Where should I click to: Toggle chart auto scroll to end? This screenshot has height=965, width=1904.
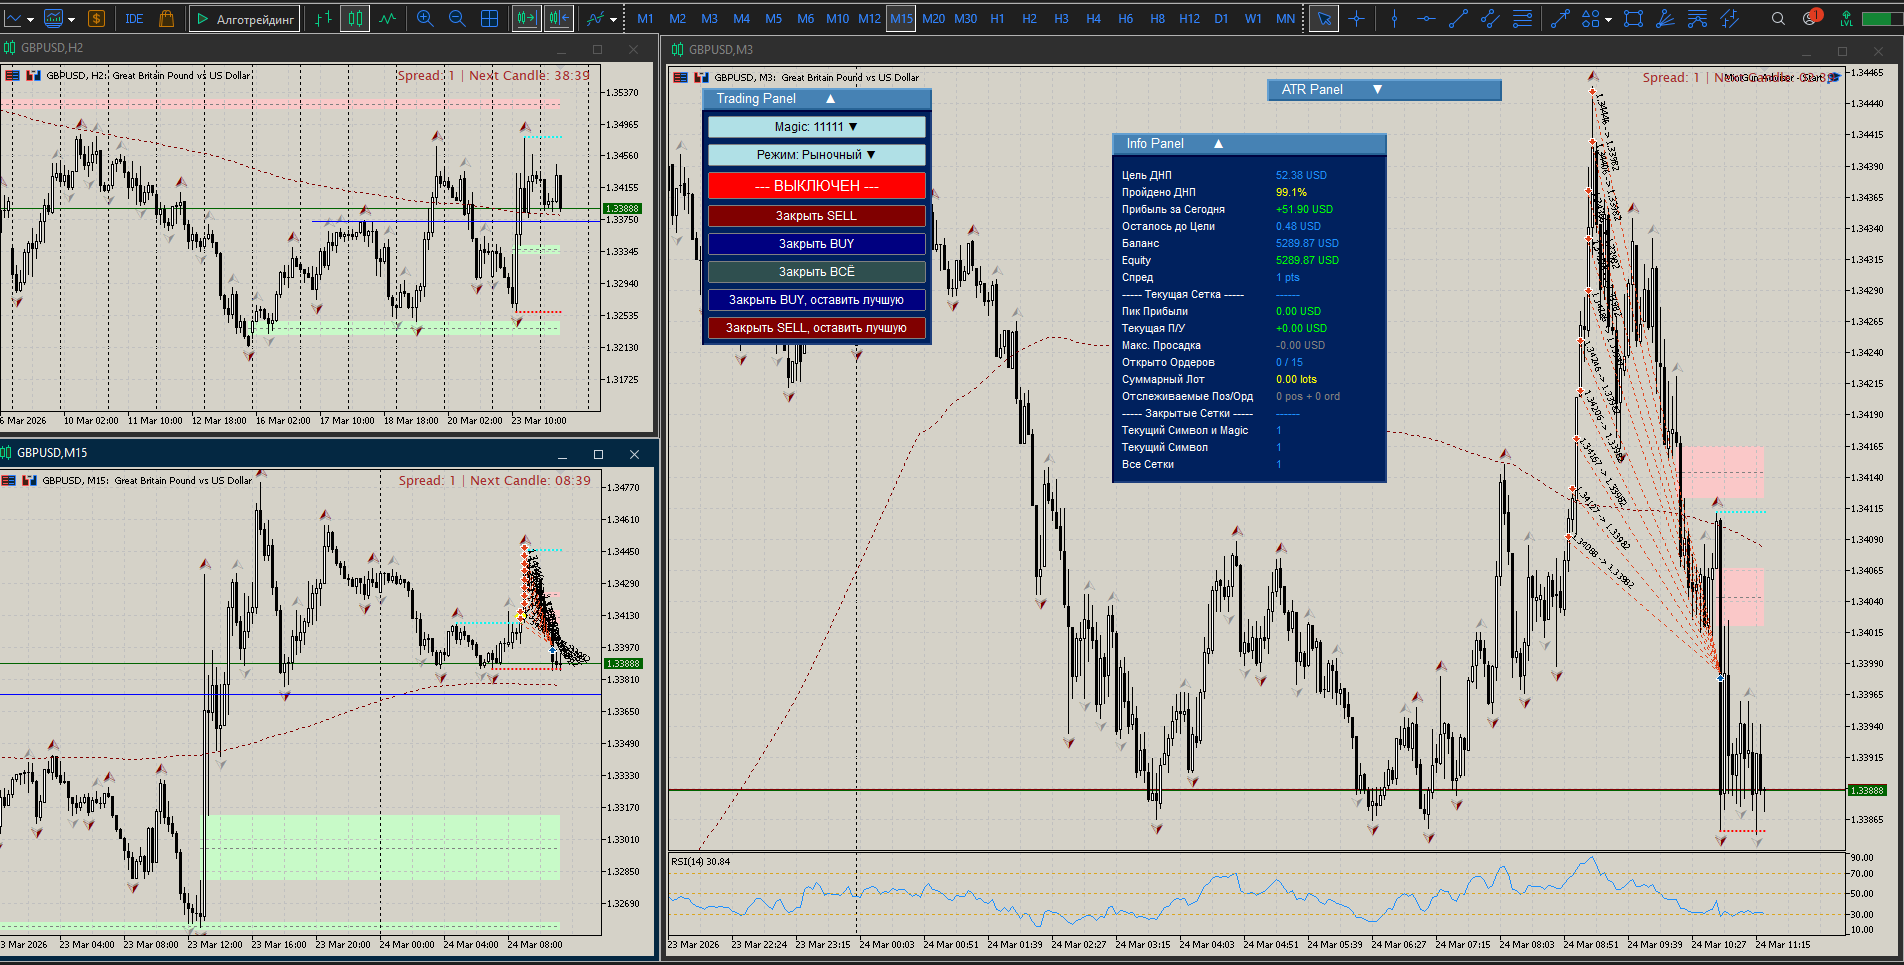[526, 19]
